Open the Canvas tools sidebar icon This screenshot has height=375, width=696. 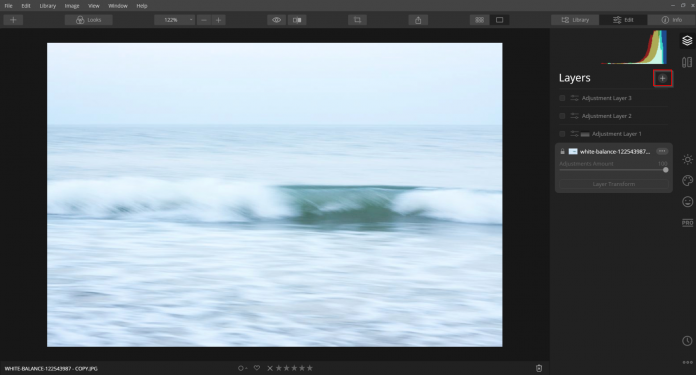click(x=687, y=62)
